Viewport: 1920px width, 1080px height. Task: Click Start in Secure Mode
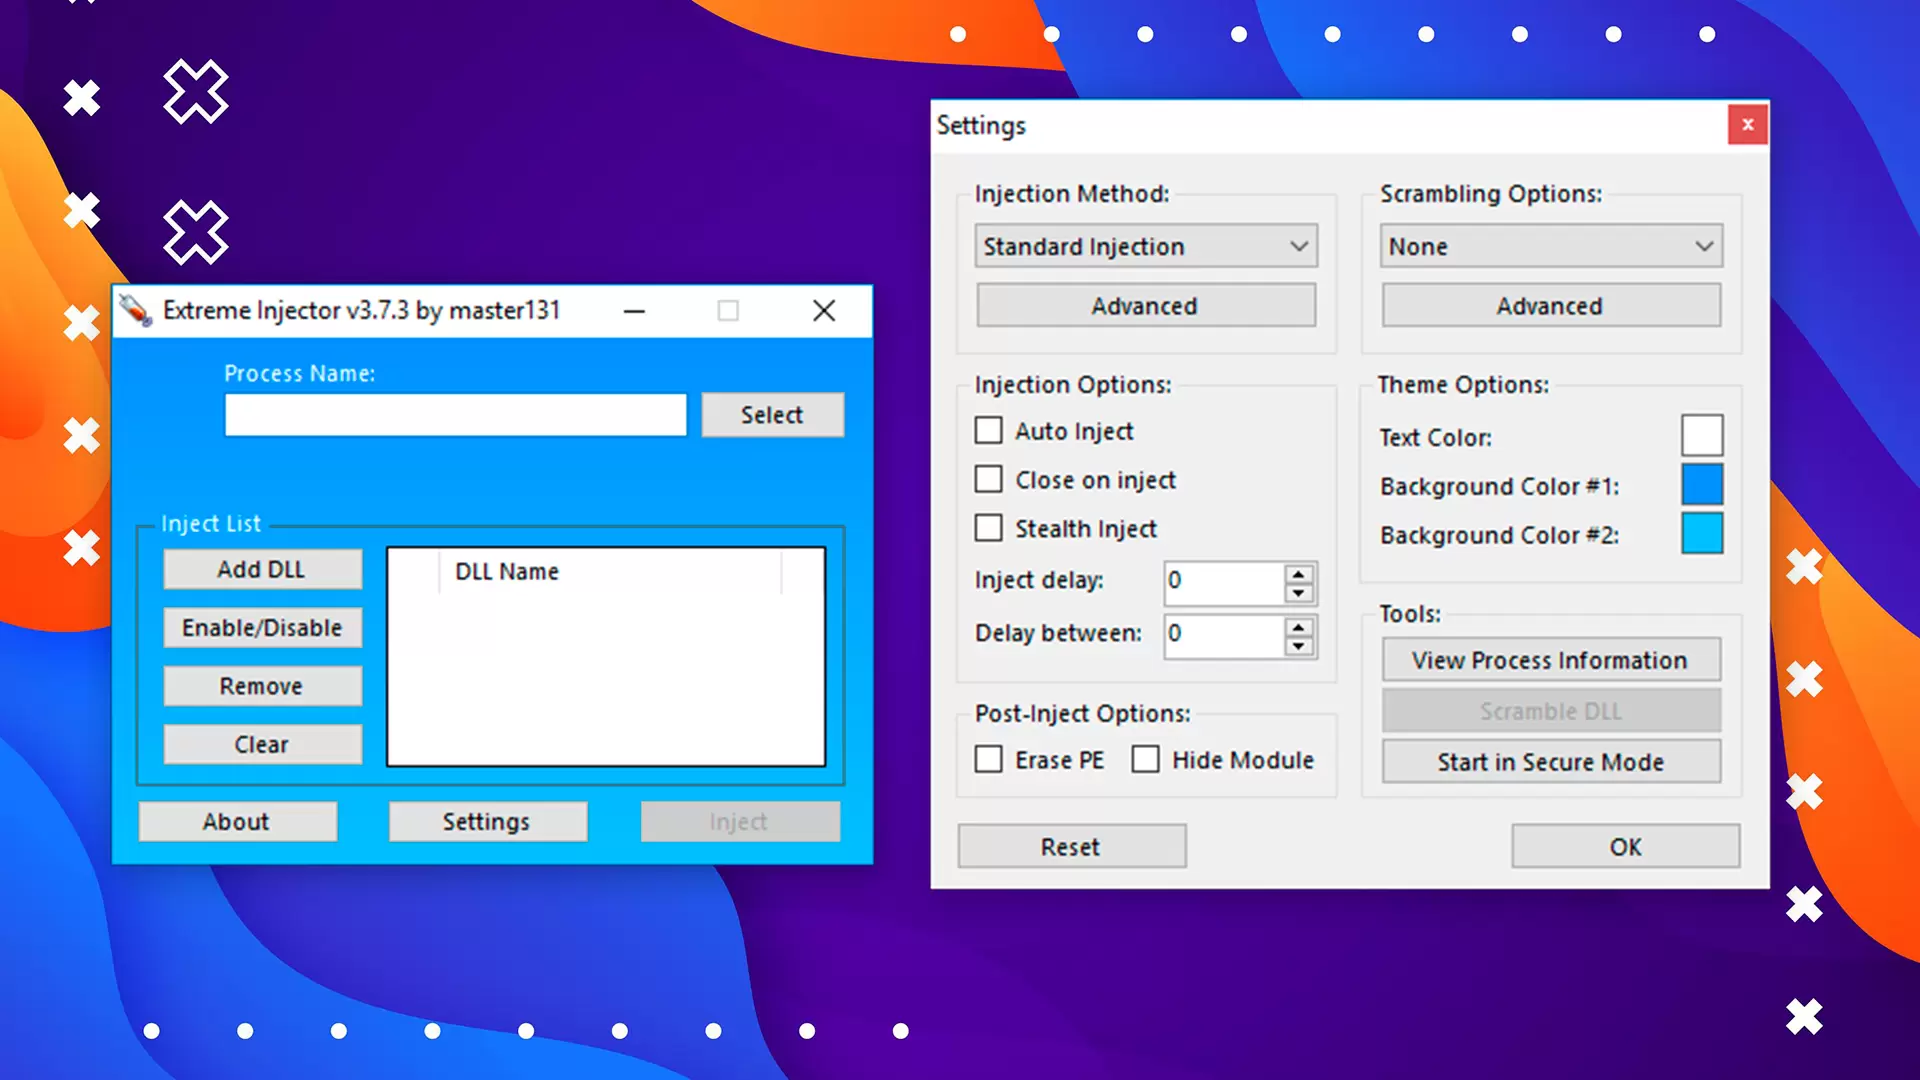[1551, 762]
